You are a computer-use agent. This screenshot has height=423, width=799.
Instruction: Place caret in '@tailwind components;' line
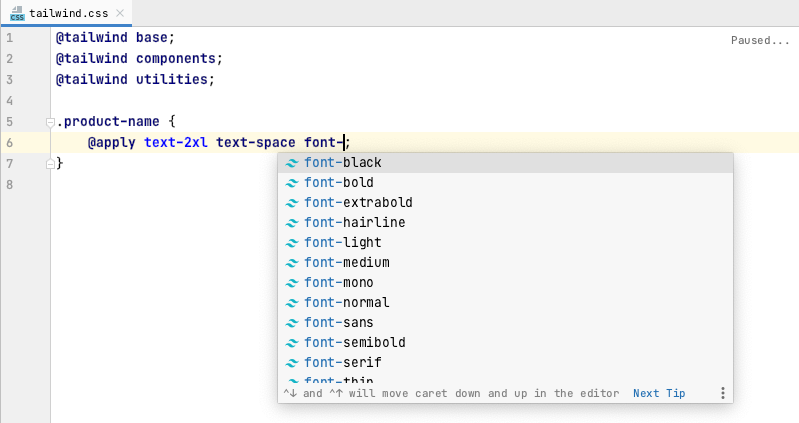(139, 59)
